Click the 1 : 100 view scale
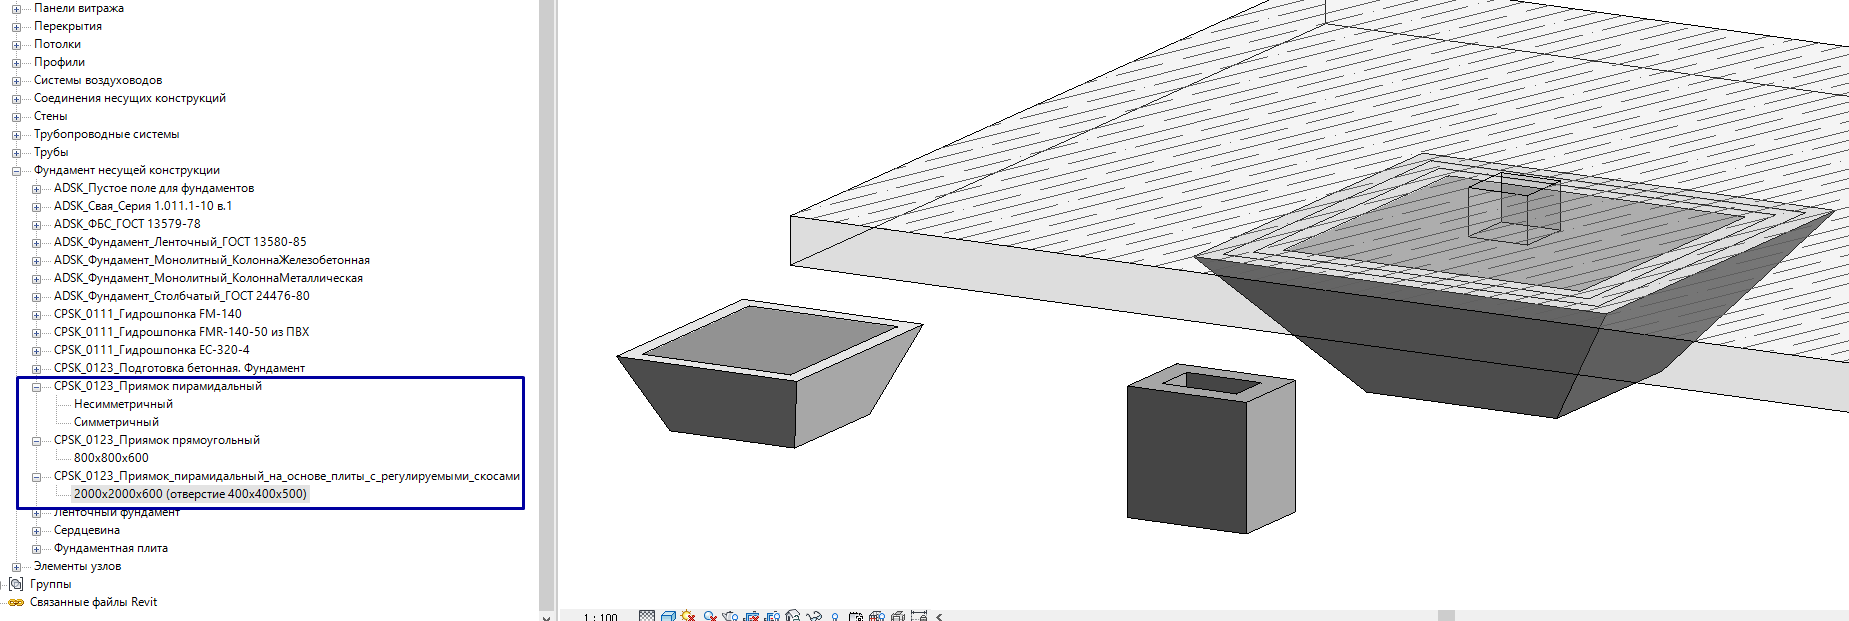1849x621 pixels. 600,616
